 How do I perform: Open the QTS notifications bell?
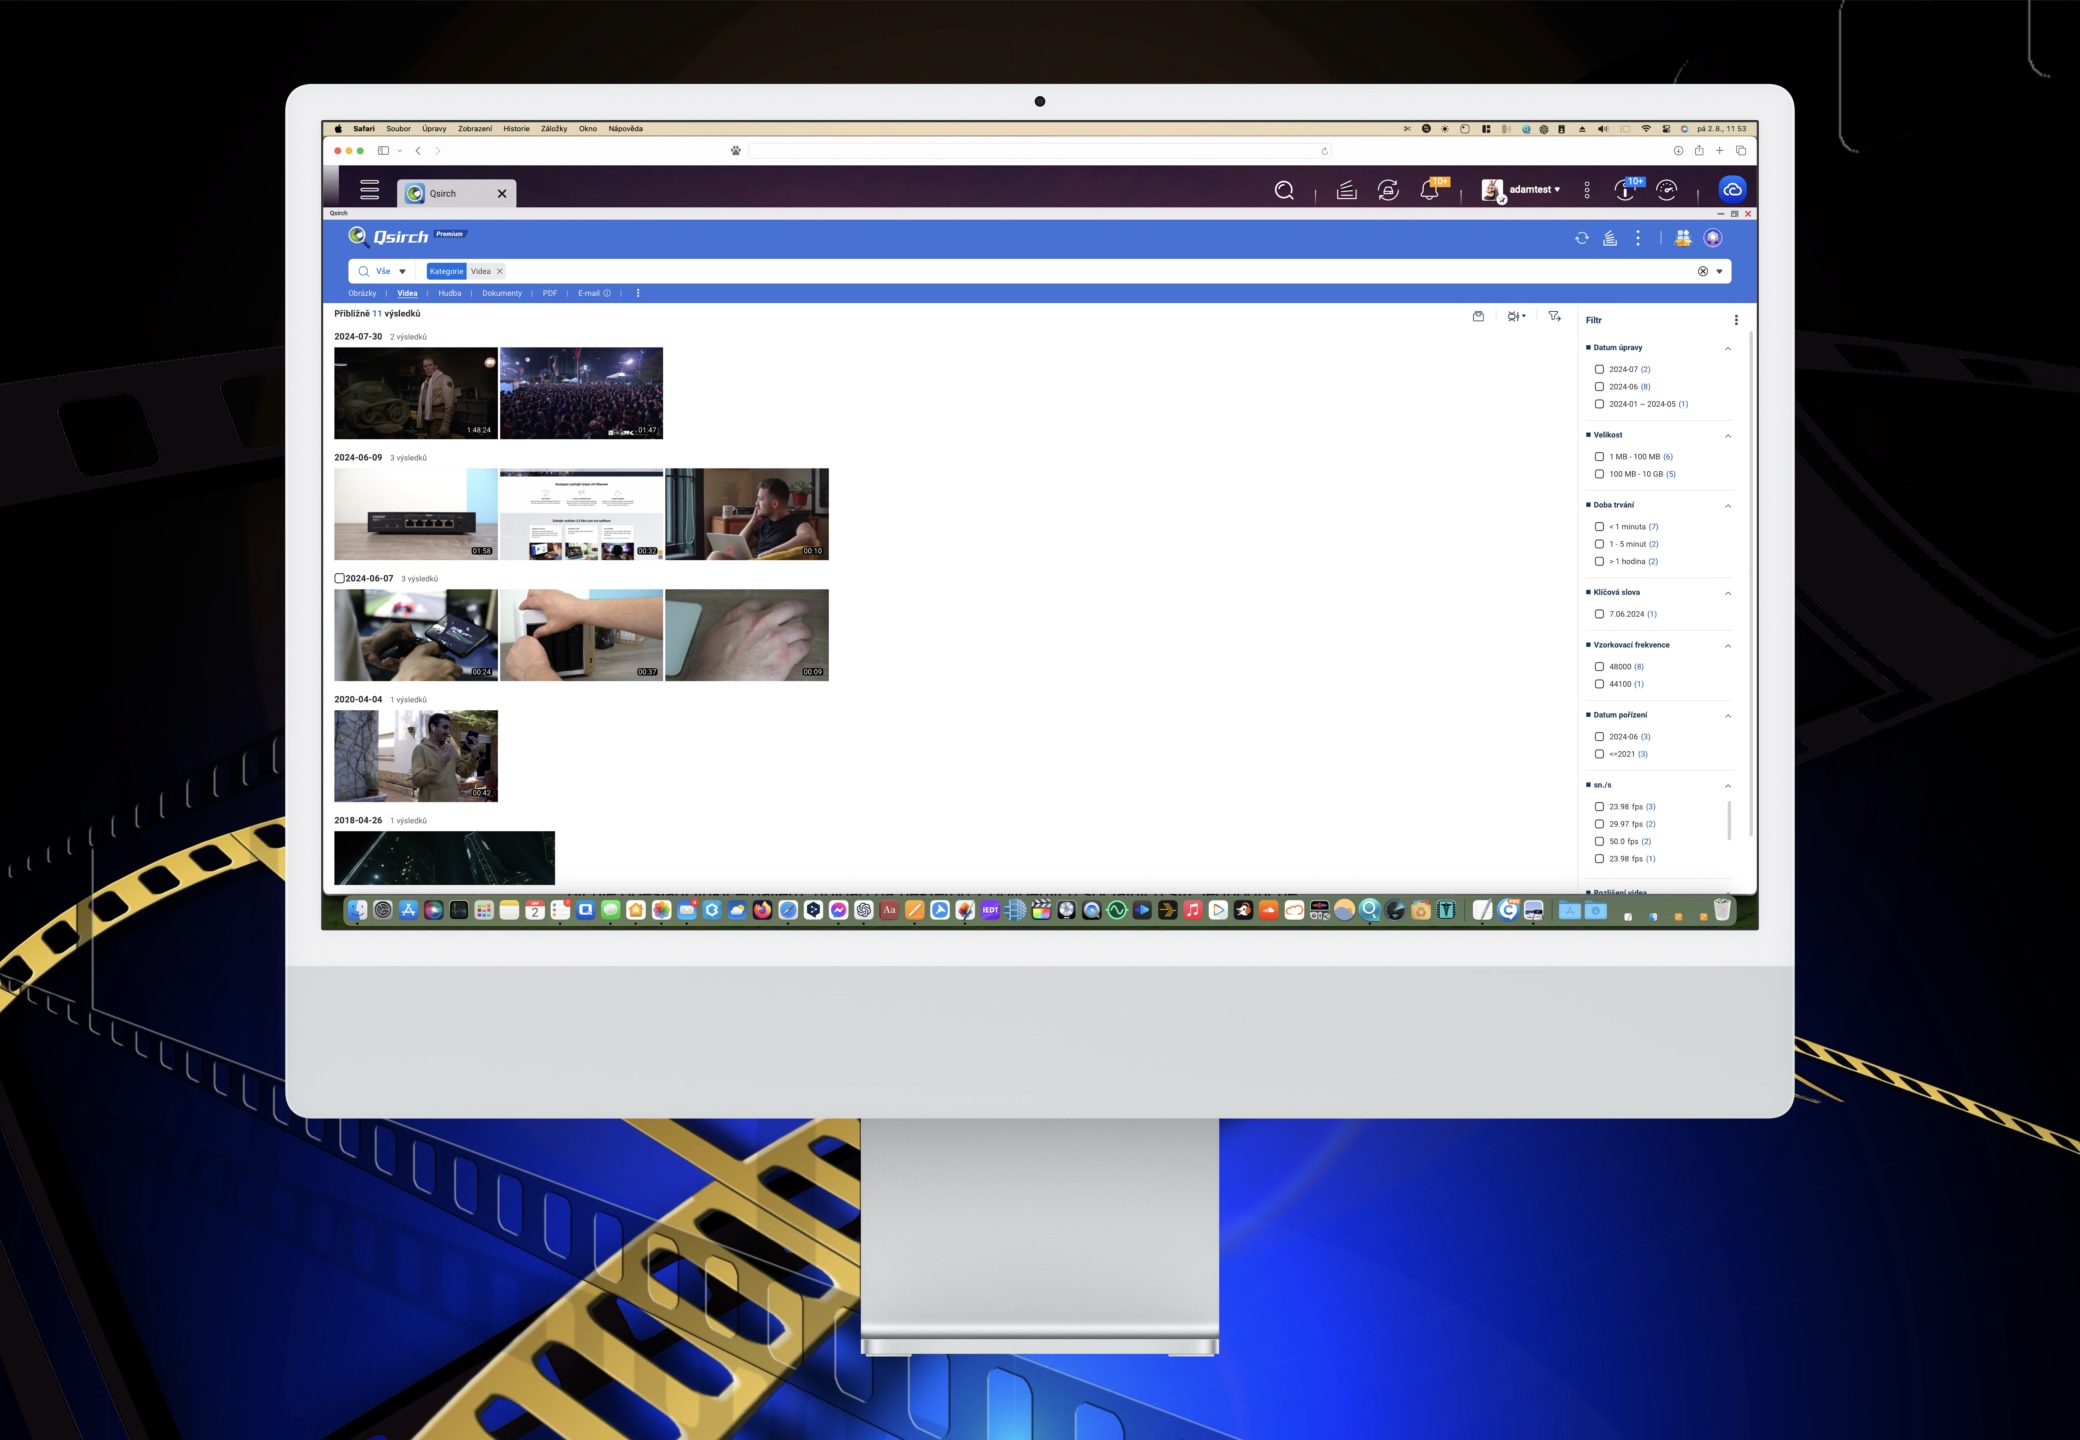(1429, 190)
